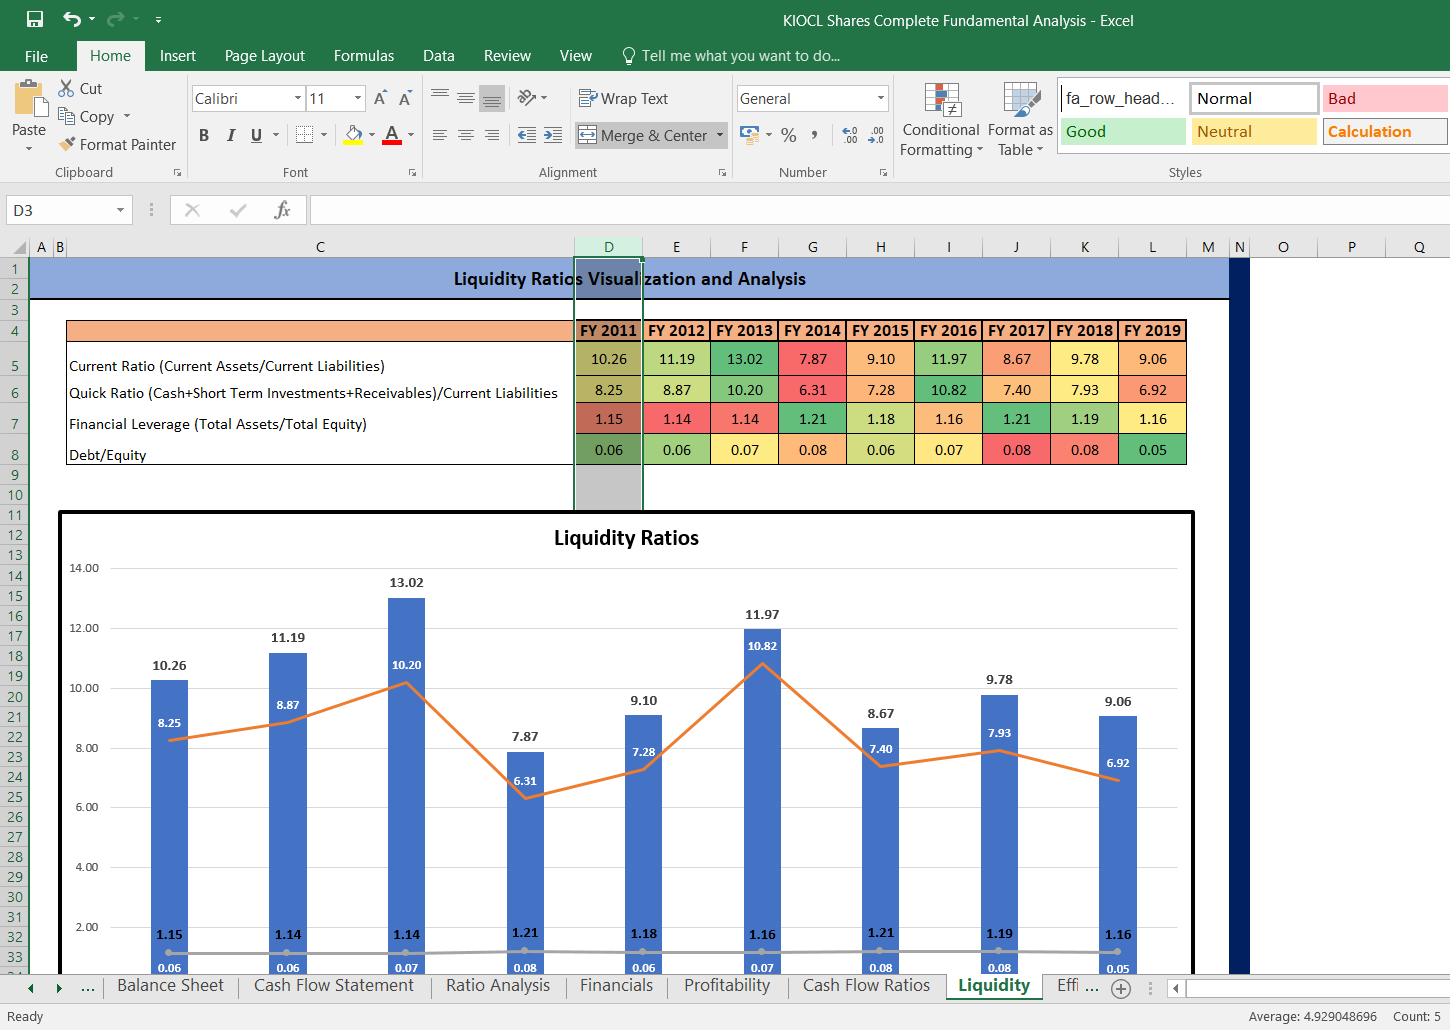Expand the borders dropdown arrow
Screen dimensions: 1450x1030
pyautogui.click(x=324, y=135)
